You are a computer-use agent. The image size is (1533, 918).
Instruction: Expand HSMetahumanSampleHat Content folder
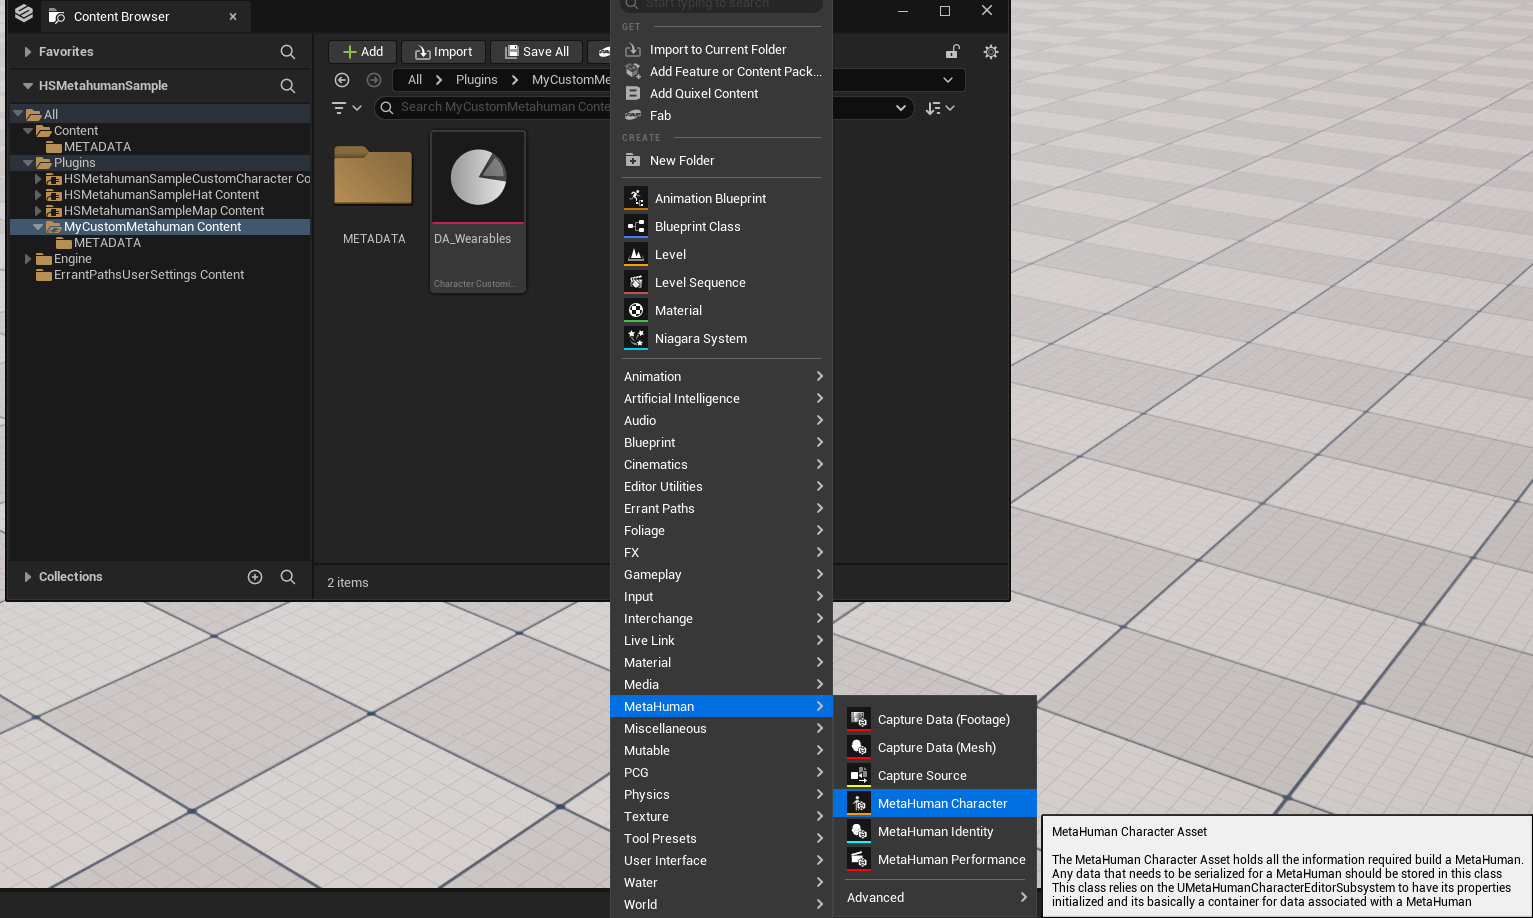(38, 195)
